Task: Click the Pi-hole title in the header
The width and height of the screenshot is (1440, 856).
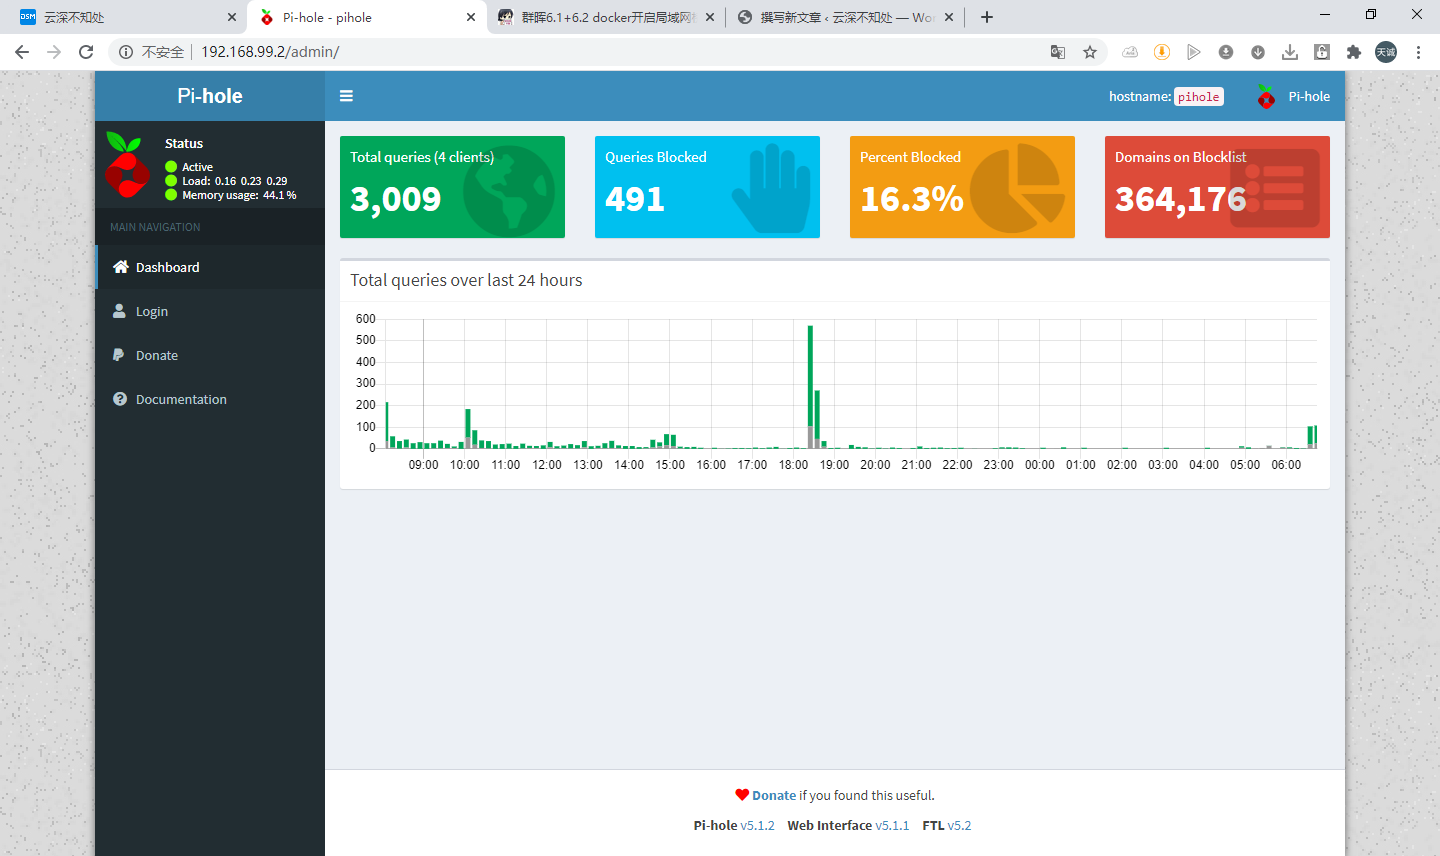Action: (210, 96)
